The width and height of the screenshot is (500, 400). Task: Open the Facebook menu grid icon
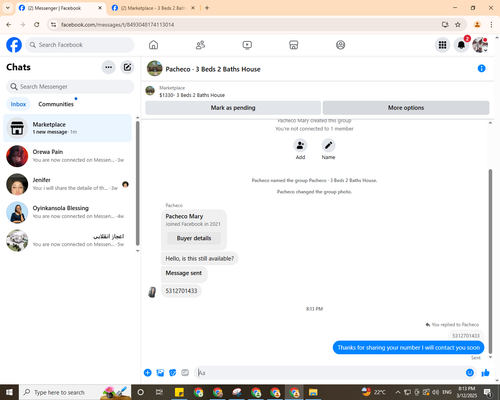pyautogui.click(x=442, y=45)
